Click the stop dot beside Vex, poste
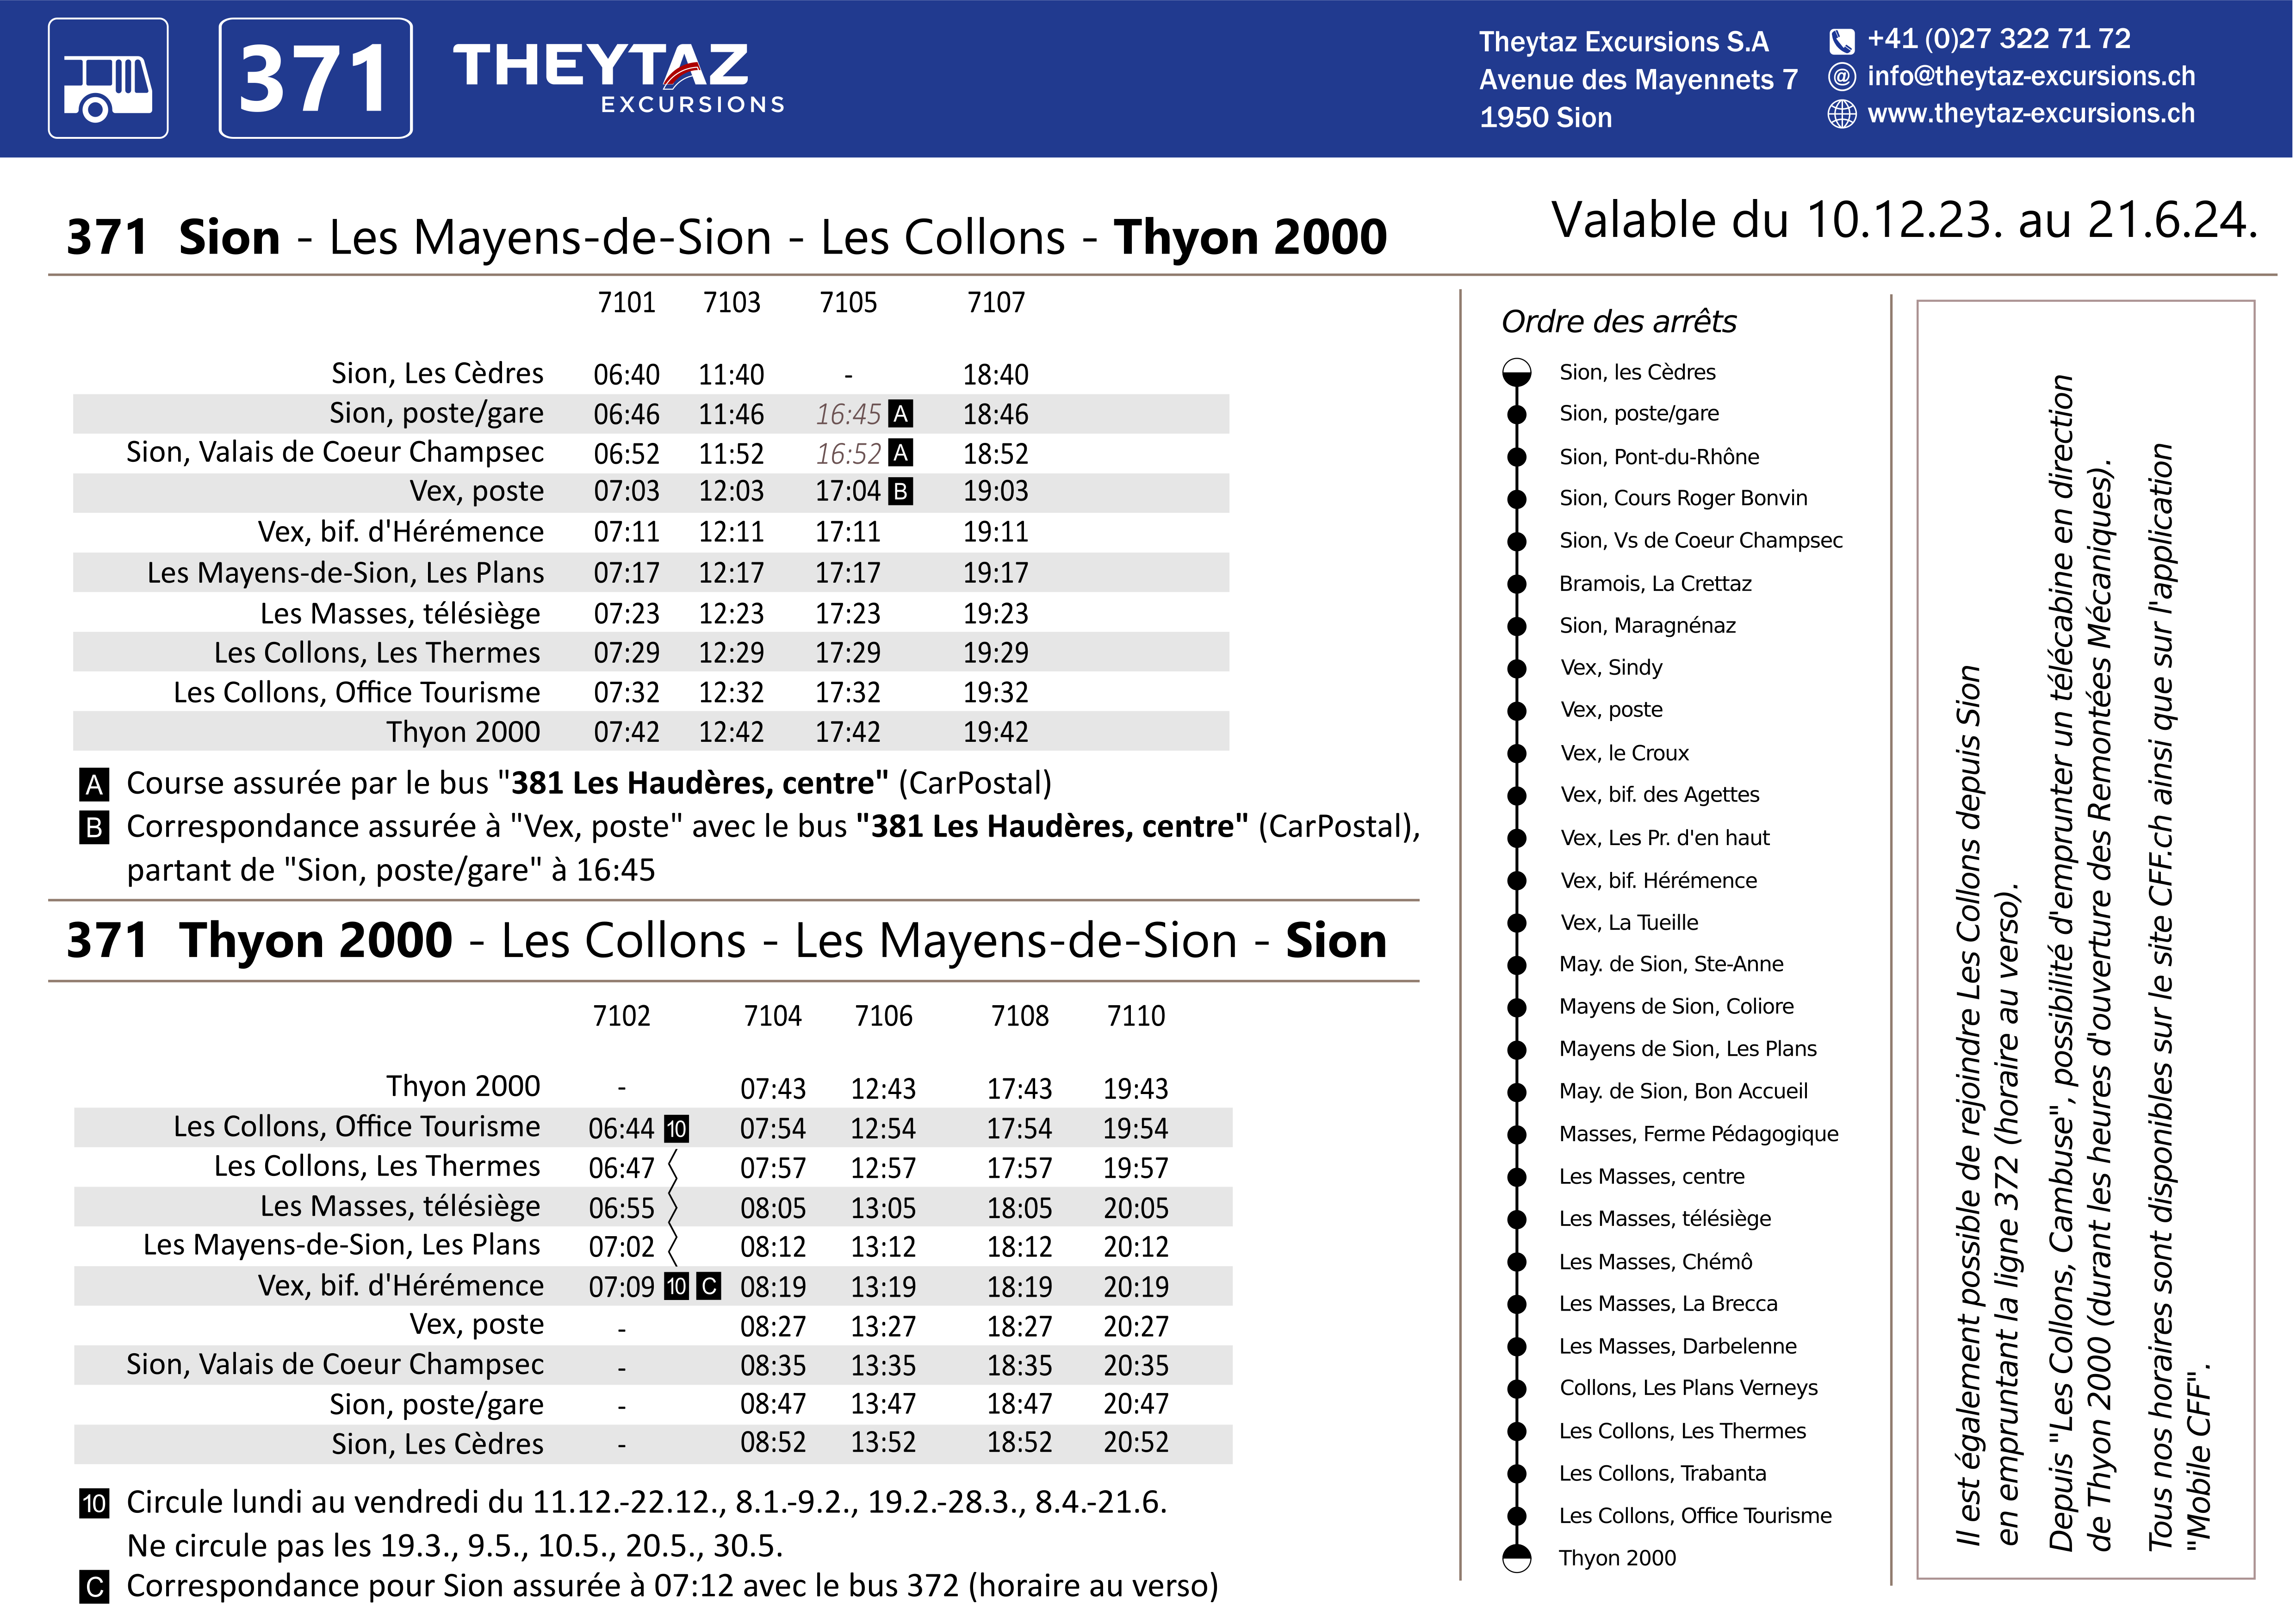Image resolution: width=2296 pixels, height=1617 pixels. tap(1517, 711)
